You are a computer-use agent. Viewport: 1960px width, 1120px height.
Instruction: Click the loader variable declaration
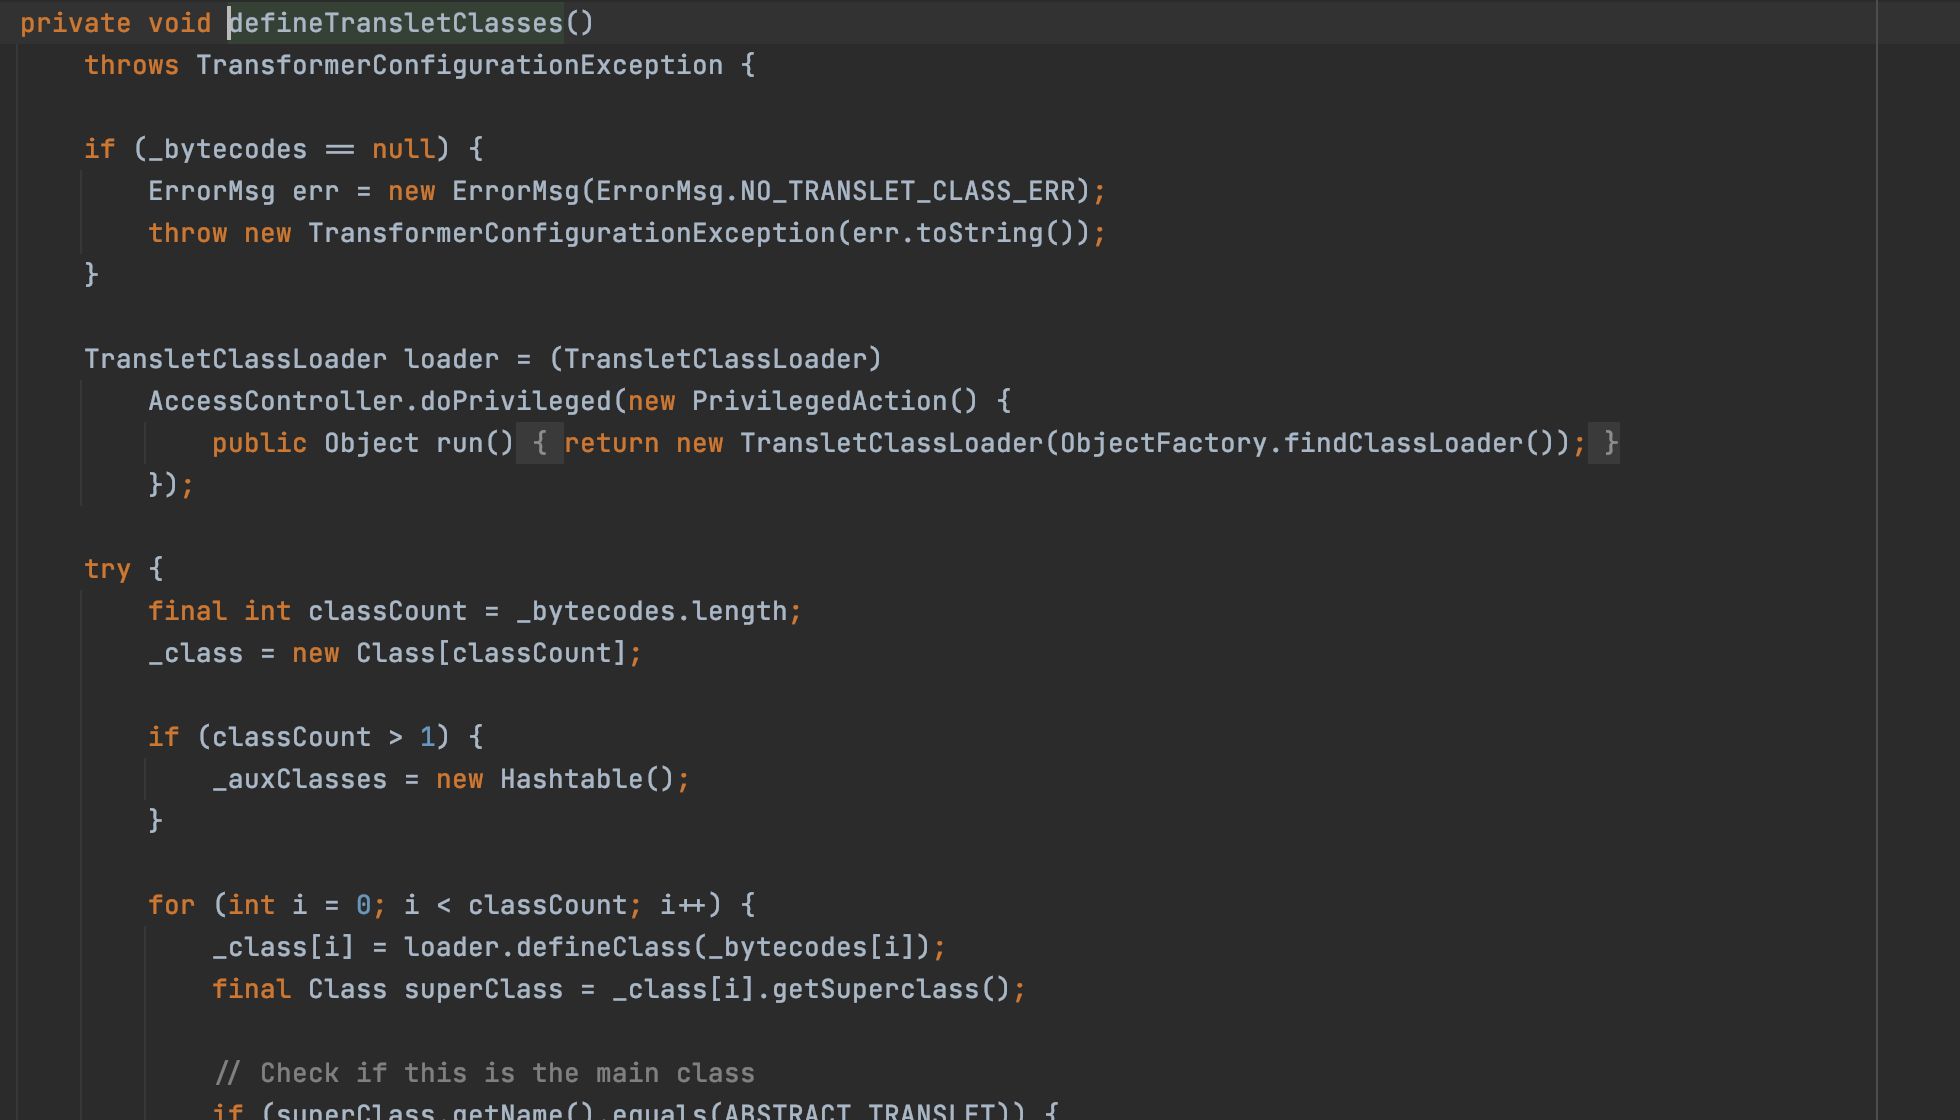[x=451, y=359]
